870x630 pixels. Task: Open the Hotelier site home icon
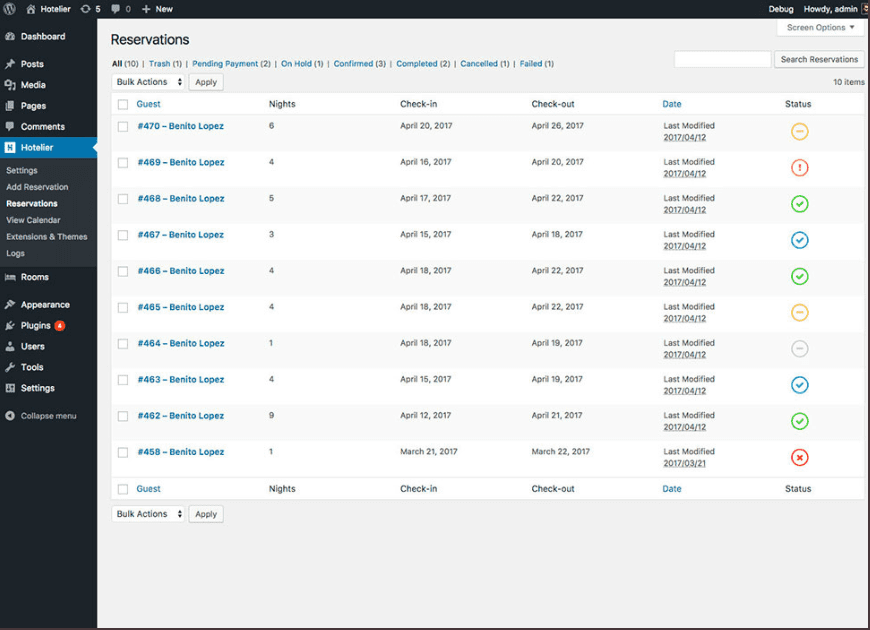coord(31,9)
